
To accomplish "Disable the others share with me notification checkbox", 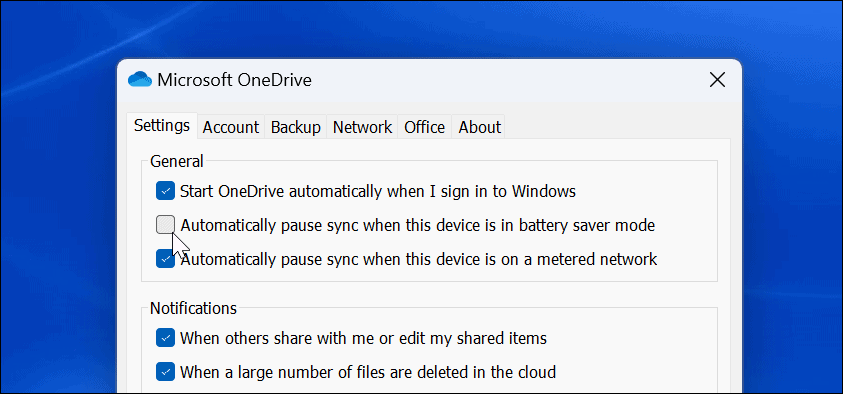I will (166, 338).
